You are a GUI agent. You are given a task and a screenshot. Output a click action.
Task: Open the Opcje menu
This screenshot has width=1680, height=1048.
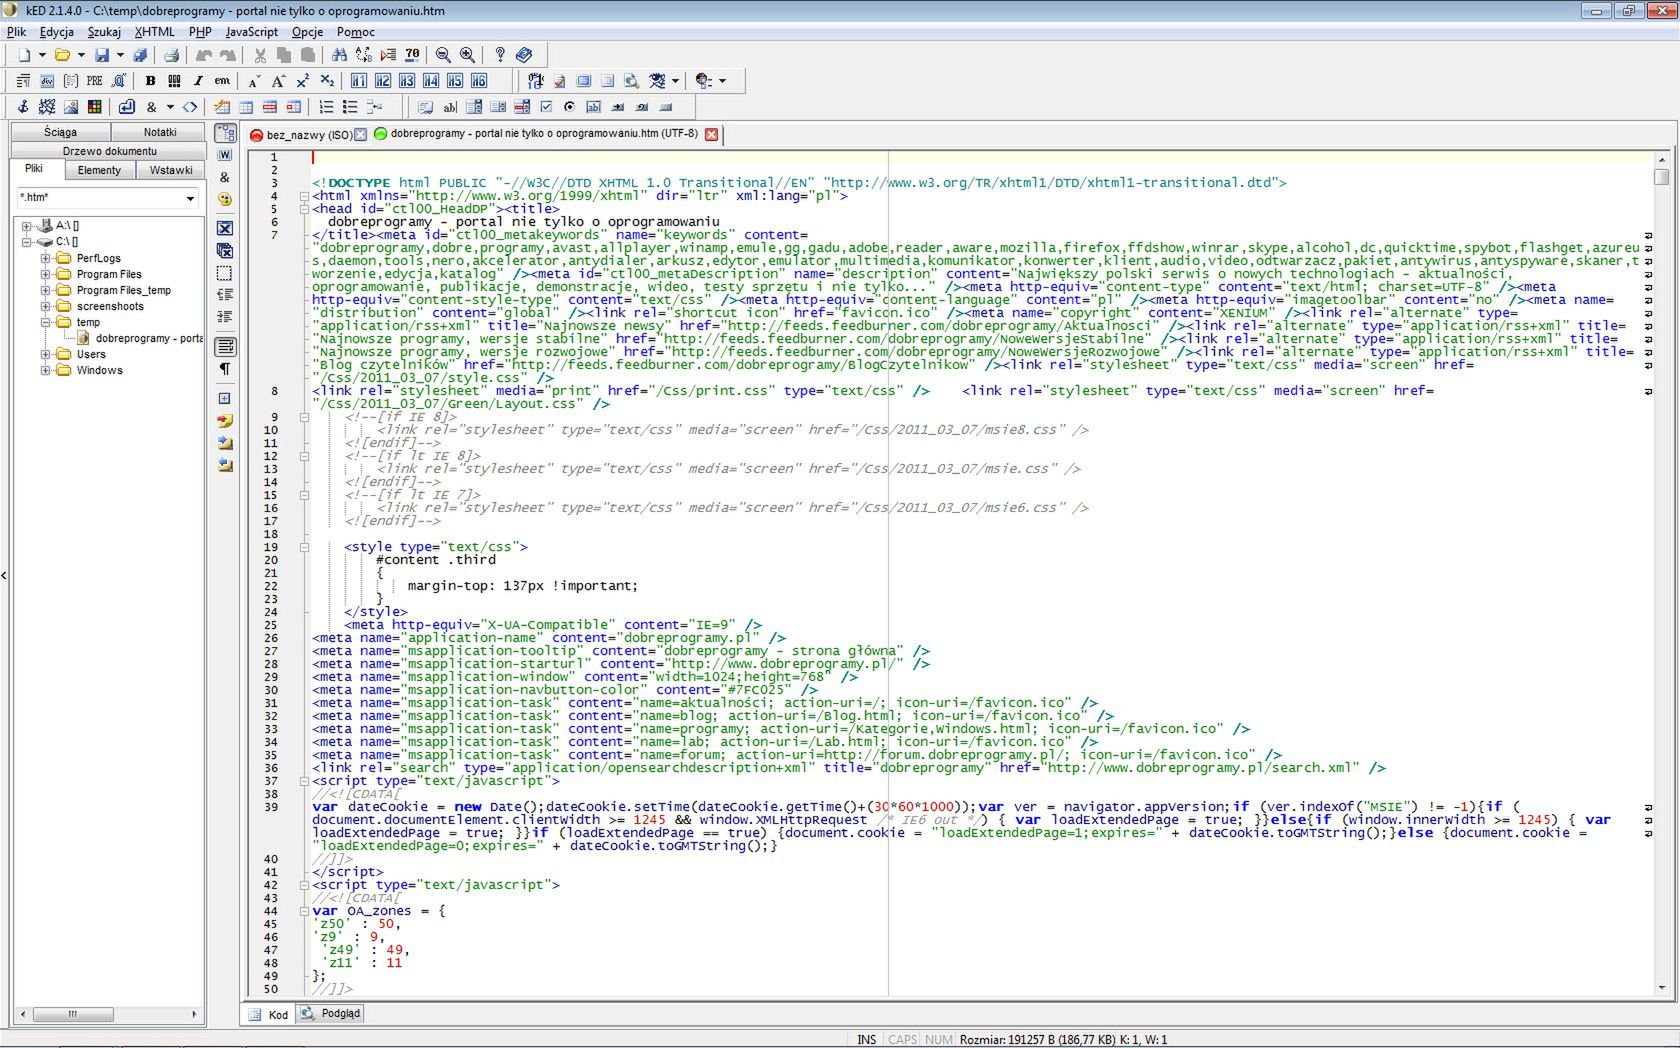click(308, 32)
